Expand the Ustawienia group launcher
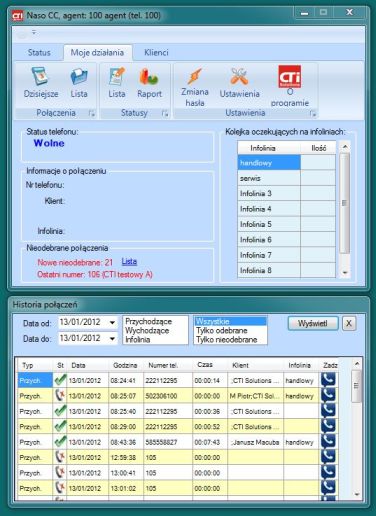This screenshot has height=516, width=376. tap(313, 114)
